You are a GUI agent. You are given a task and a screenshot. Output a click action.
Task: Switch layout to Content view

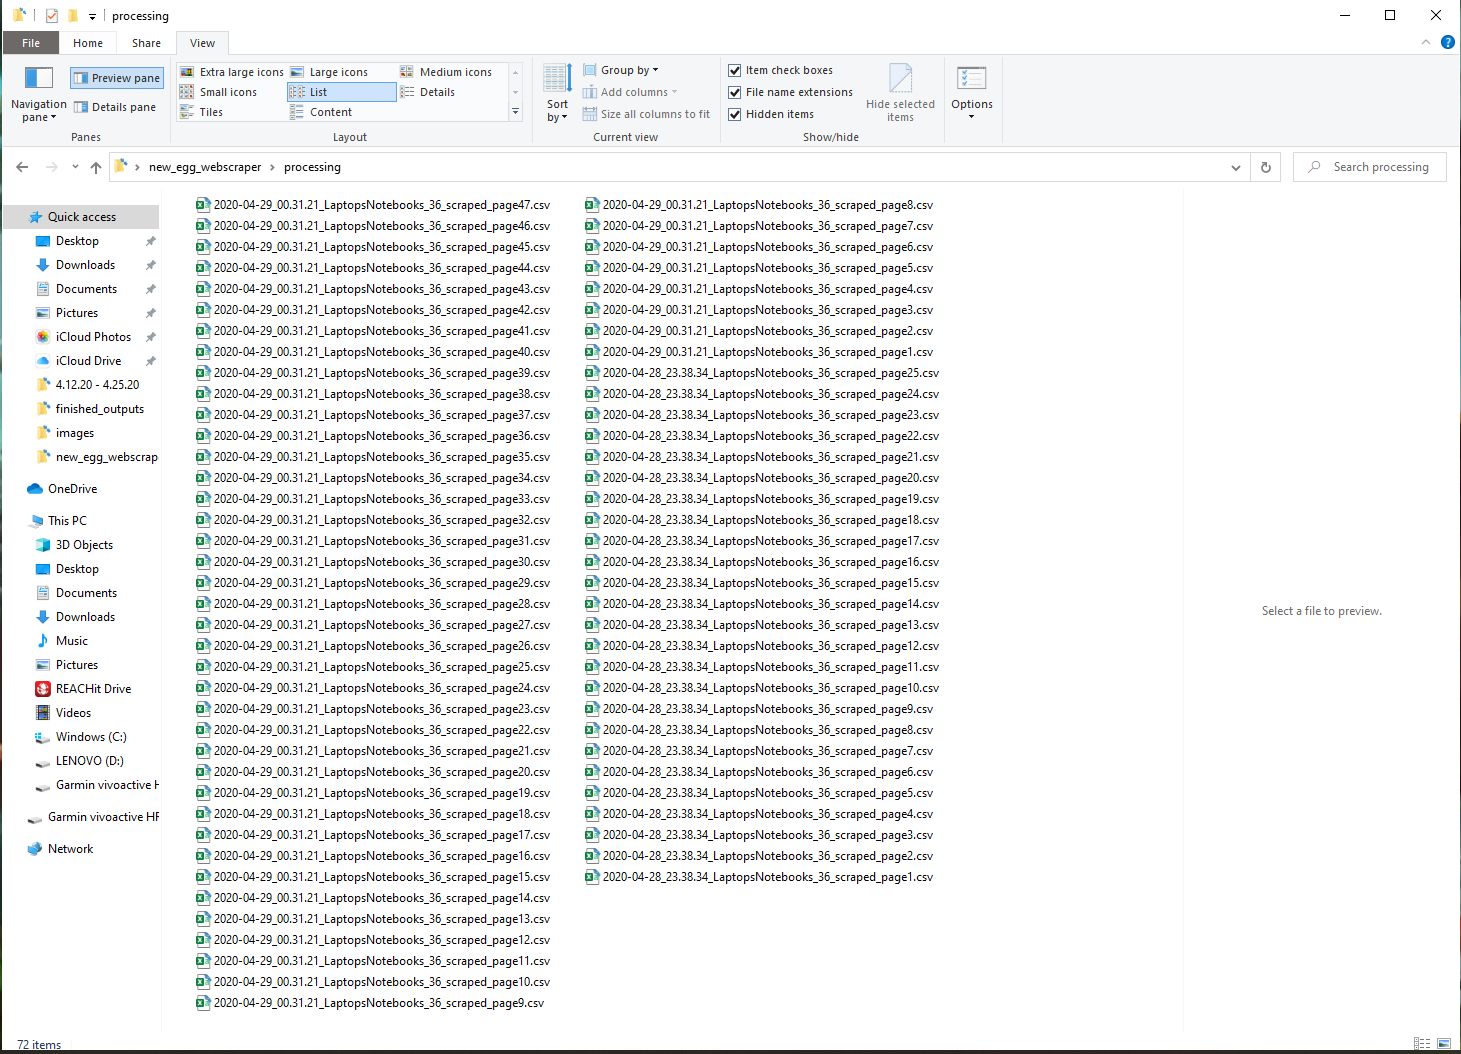coord(322,112)
